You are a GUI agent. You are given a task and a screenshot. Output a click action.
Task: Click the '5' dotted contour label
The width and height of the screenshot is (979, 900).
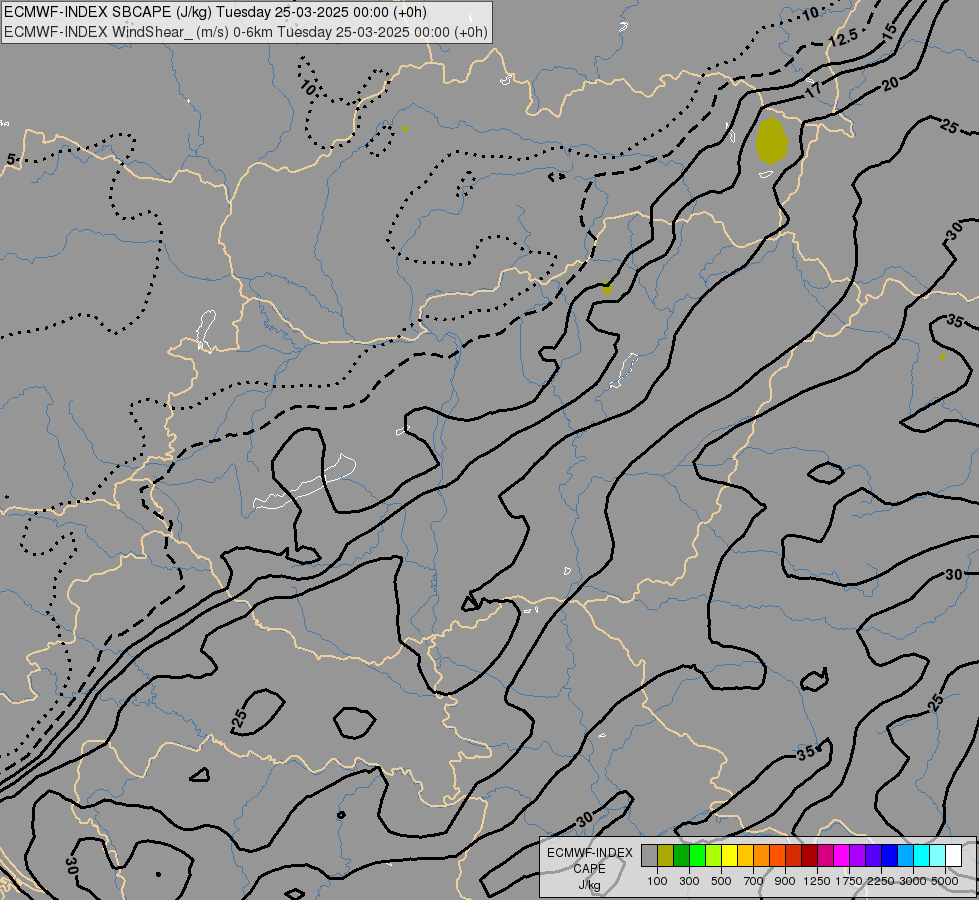click(x=11, y=160)
